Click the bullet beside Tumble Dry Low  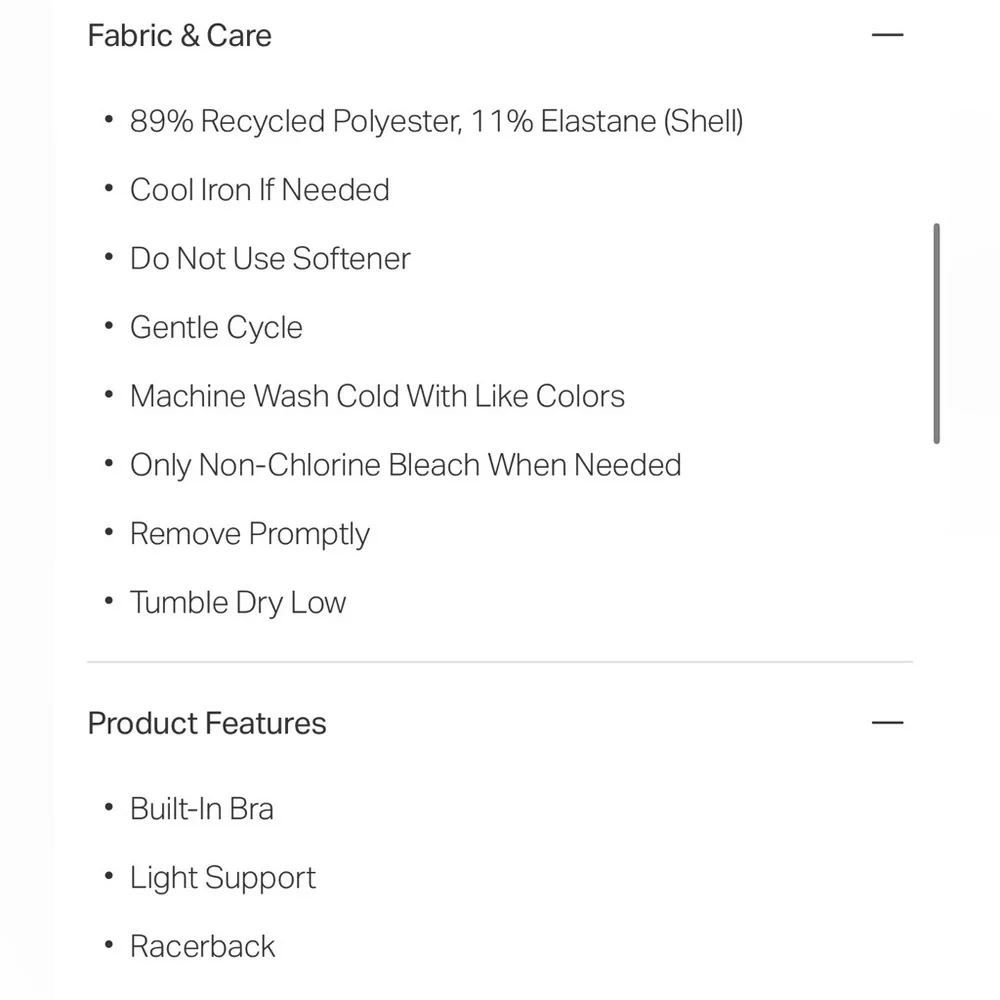pos(109,603)
